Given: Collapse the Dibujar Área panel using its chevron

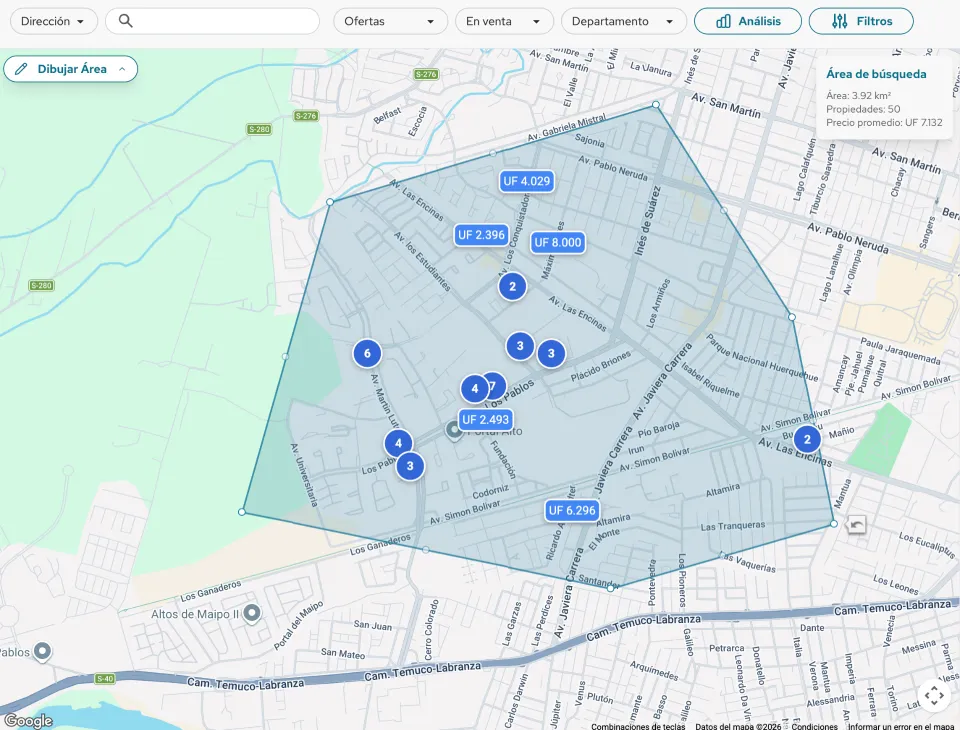Looking at the screenshot, I should (x=124, y=68).
